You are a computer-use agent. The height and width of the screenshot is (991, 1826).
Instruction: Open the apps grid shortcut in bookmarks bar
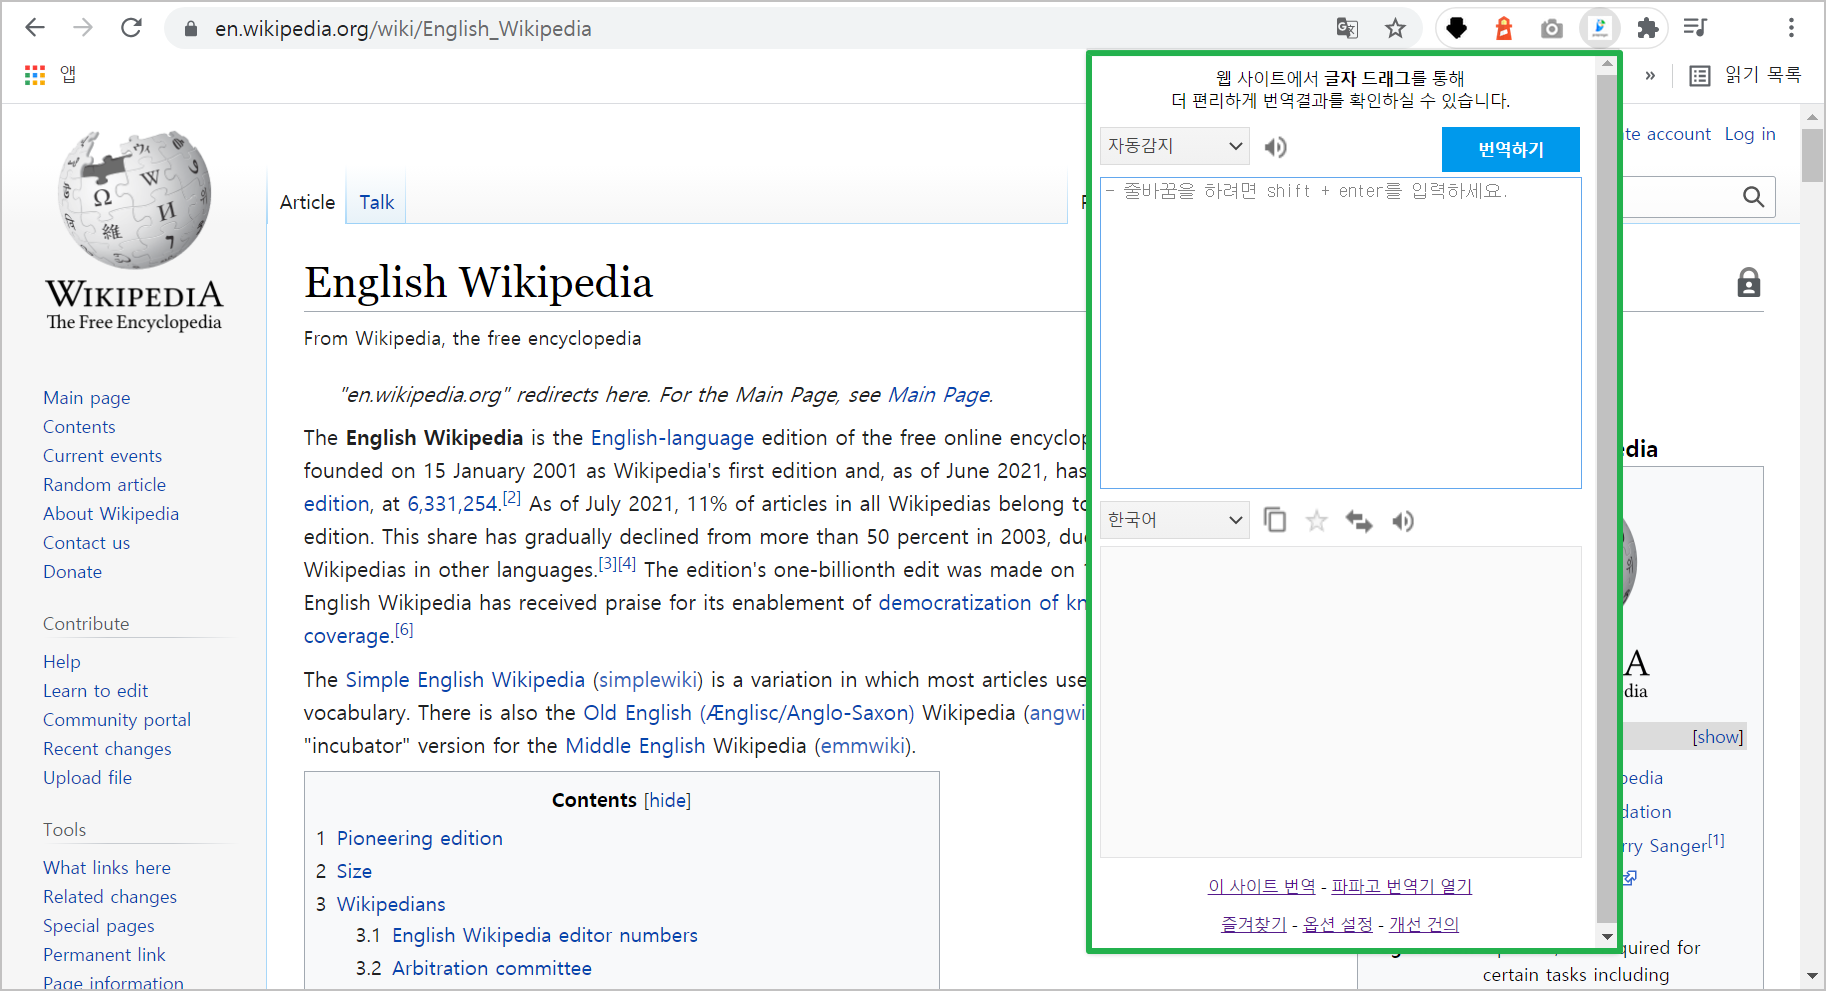pyautogui.click(x=35, y=75)
